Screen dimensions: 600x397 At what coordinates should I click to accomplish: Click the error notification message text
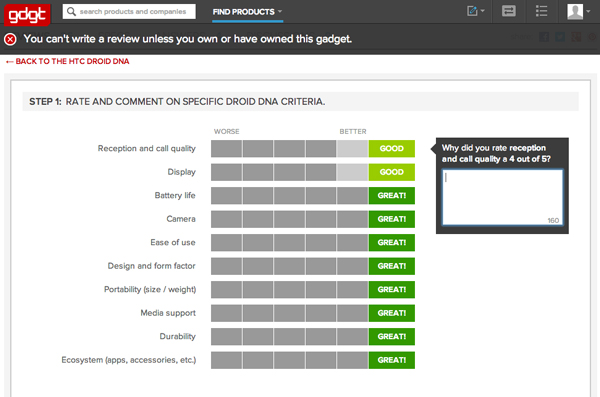(188, 39)
